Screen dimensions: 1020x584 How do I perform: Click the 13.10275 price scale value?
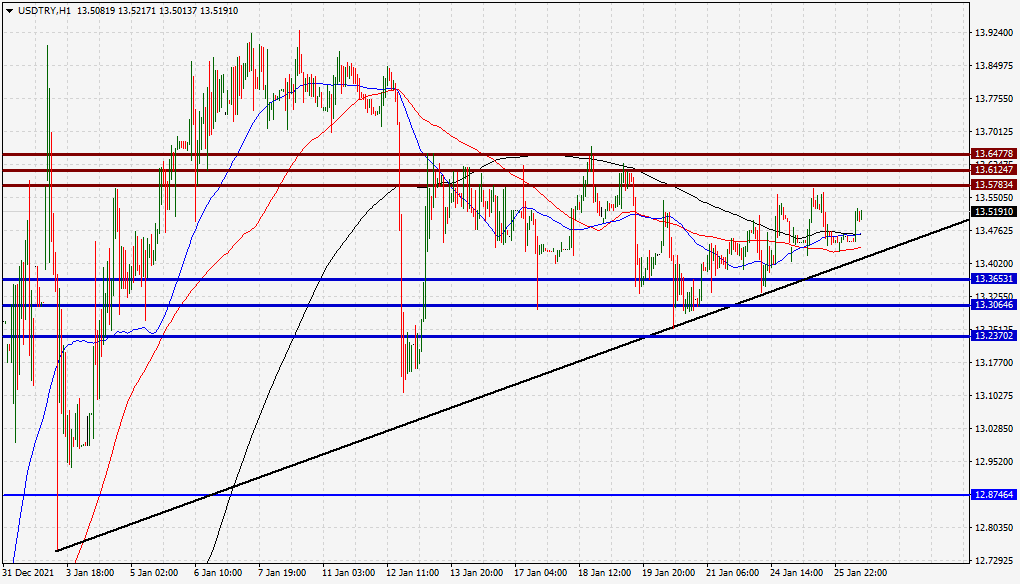[994, 396]
